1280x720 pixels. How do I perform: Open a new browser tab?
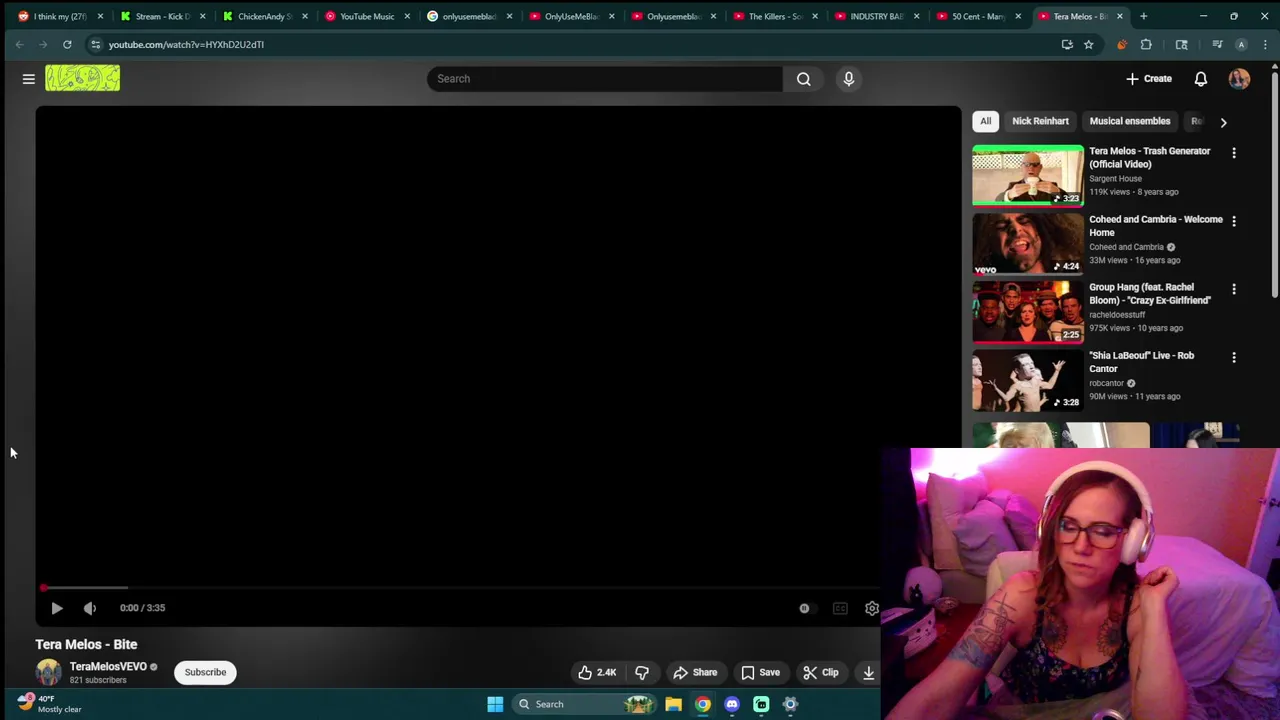pyautogui.click(x=1143, y=16)
